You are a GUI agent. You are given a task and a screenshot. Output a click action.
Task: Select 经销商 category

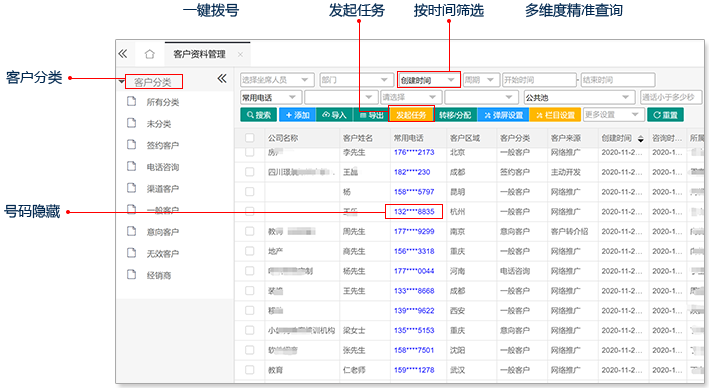(x=159, y=275)
